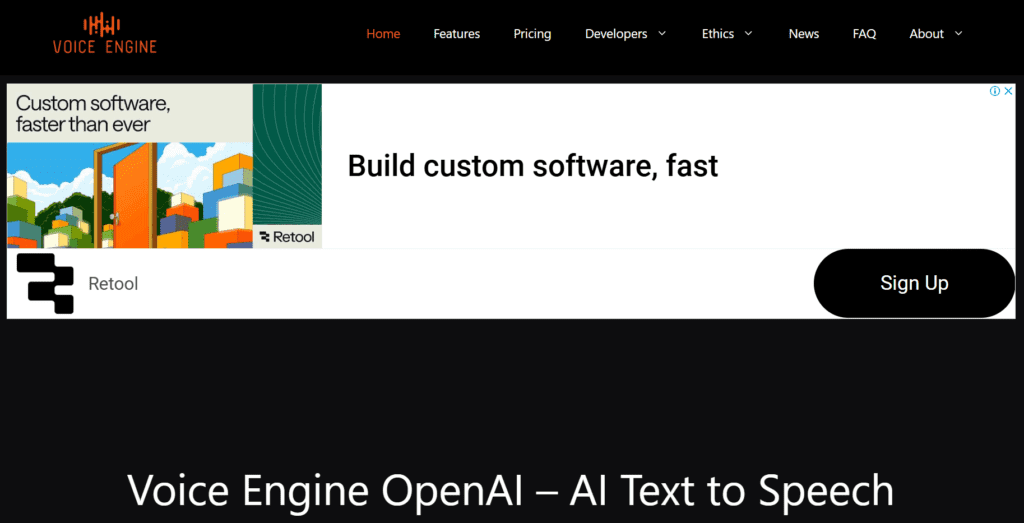Close the Retool advertisement with X
Image resolution: width=1024 pixels, height=523 pixels.
pos(1009,91)
